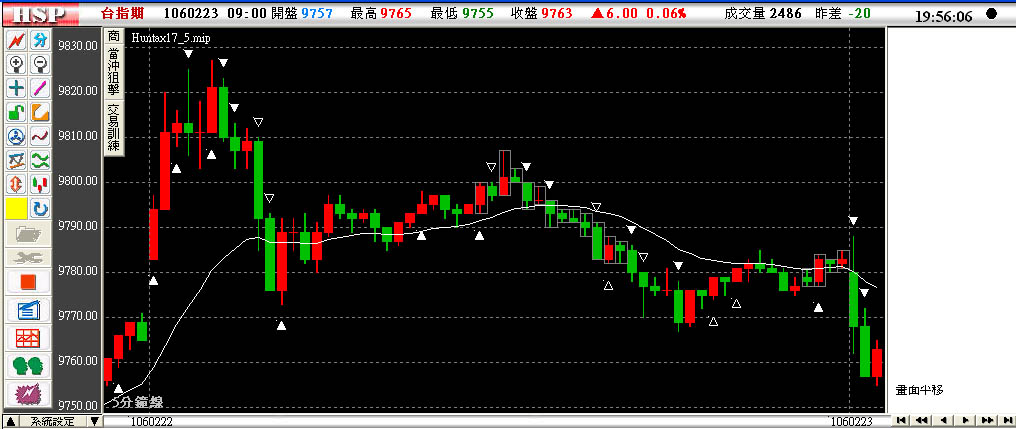The height and width of the screenshot is (429, 1016).
Task: Activate the teal crosshair tool
Action: [x=16, y=87]
